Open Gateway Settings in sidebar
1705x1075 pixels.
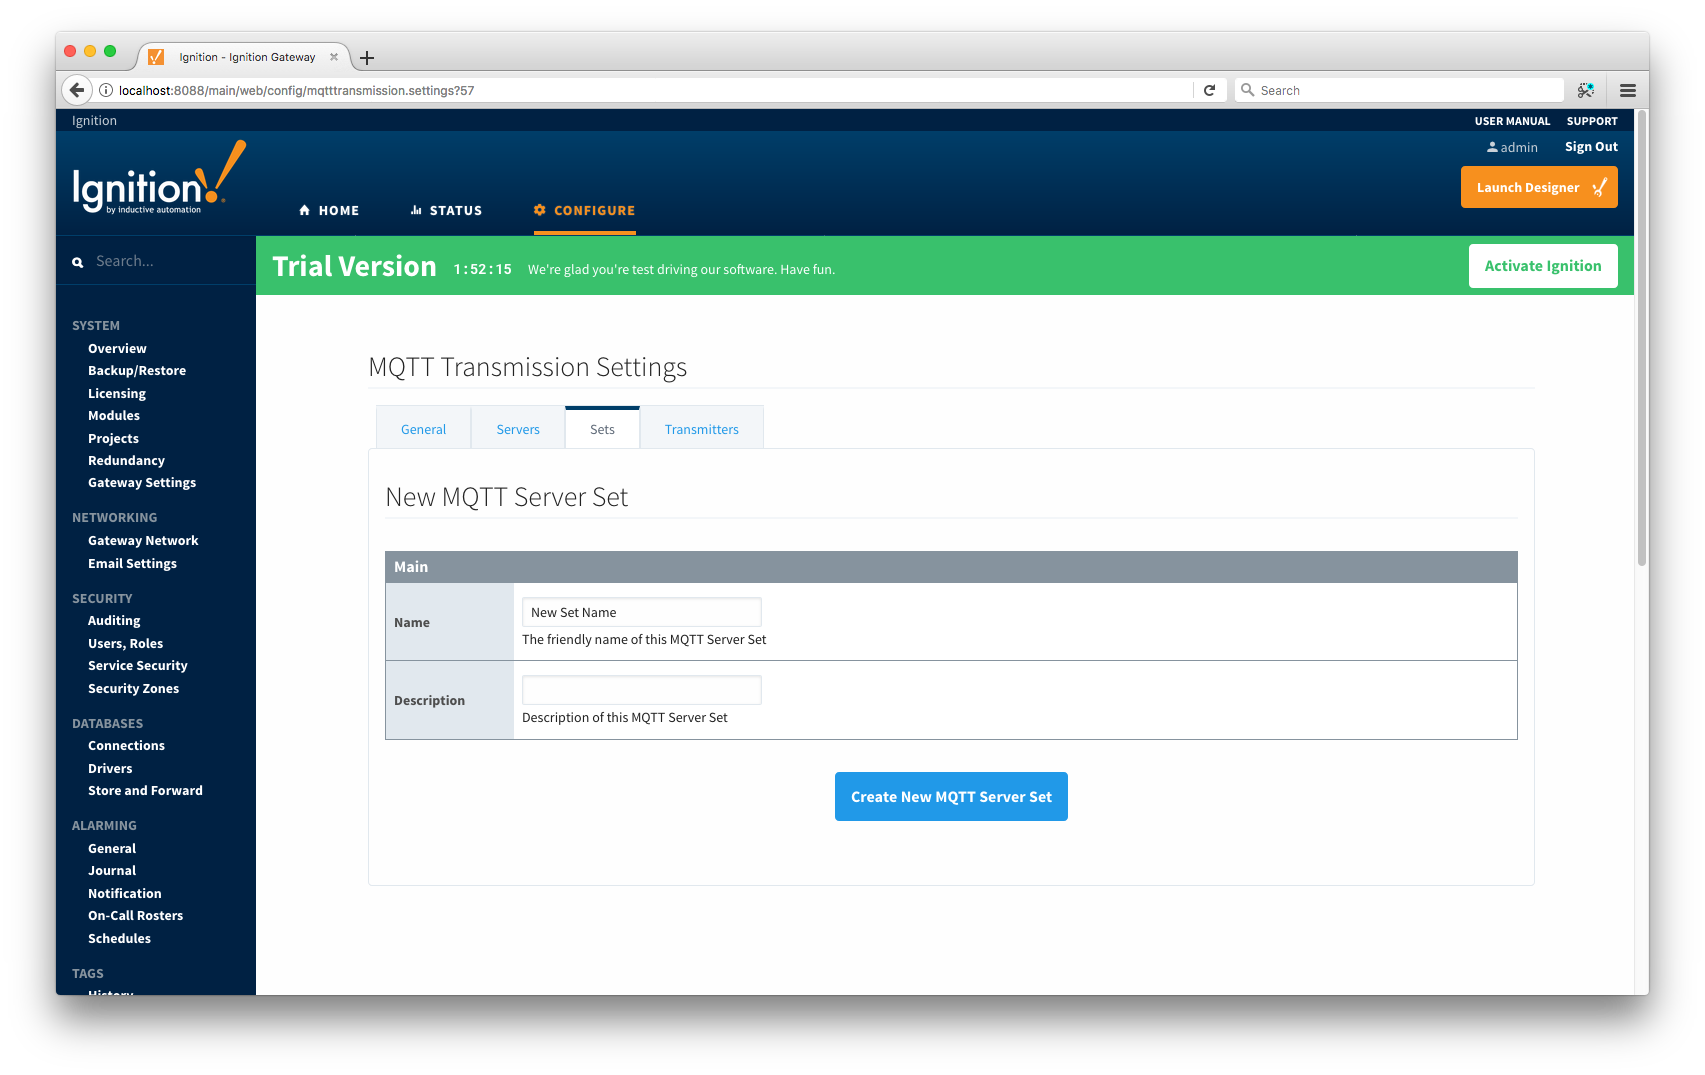(x=142, y=482)
